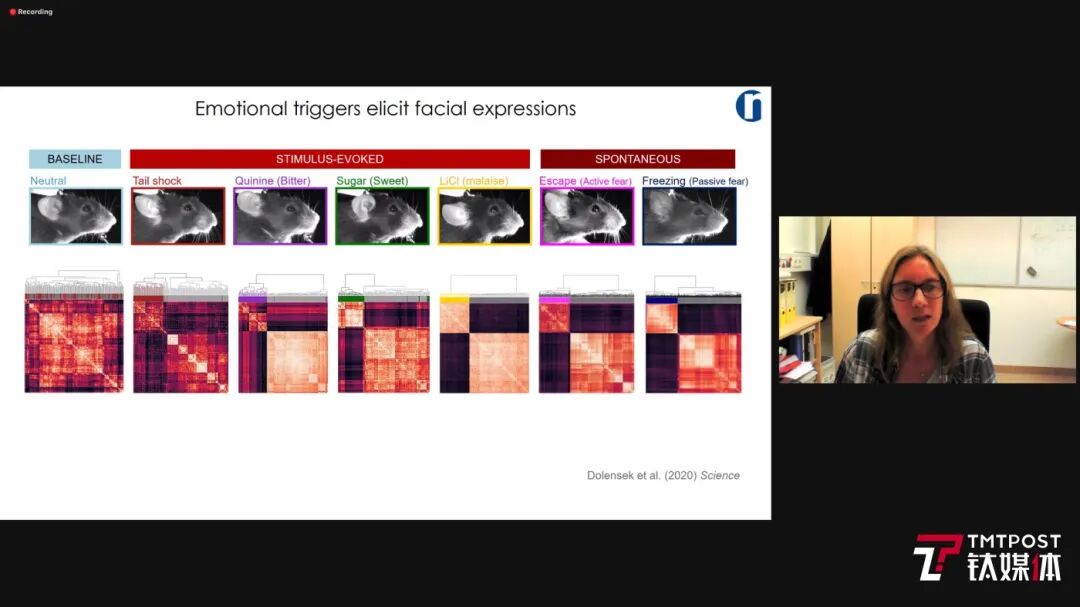
Task: Open the Freezing (Passive fear) mouse thumbnail
Action: pos(689,216)
